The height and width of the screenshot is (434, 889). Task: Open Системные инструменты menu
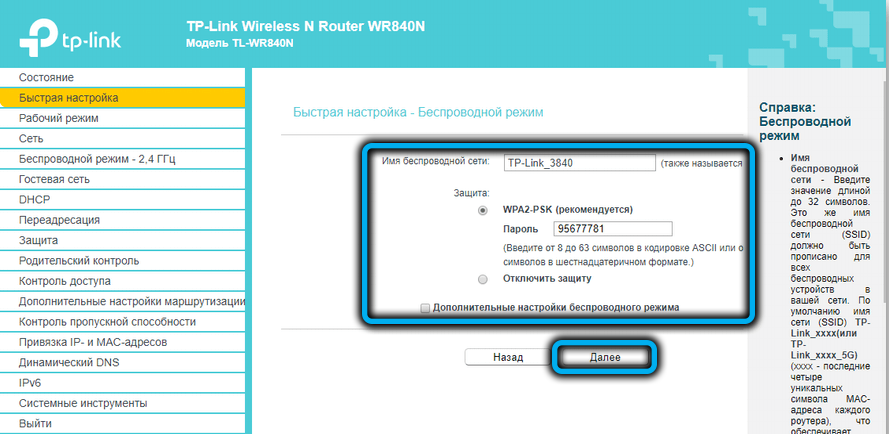[x=83, y=403]
